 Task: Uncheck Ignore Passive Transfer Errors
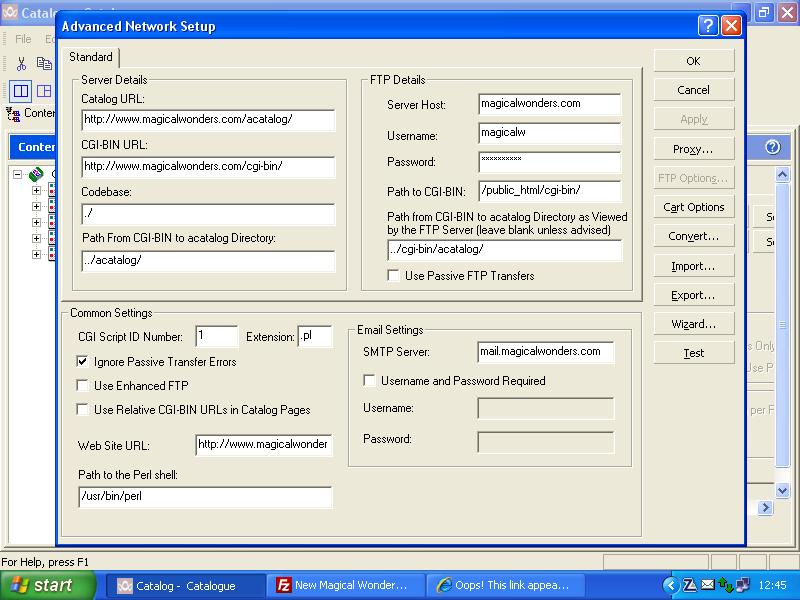pyautogui.click(x=83, y=361)
